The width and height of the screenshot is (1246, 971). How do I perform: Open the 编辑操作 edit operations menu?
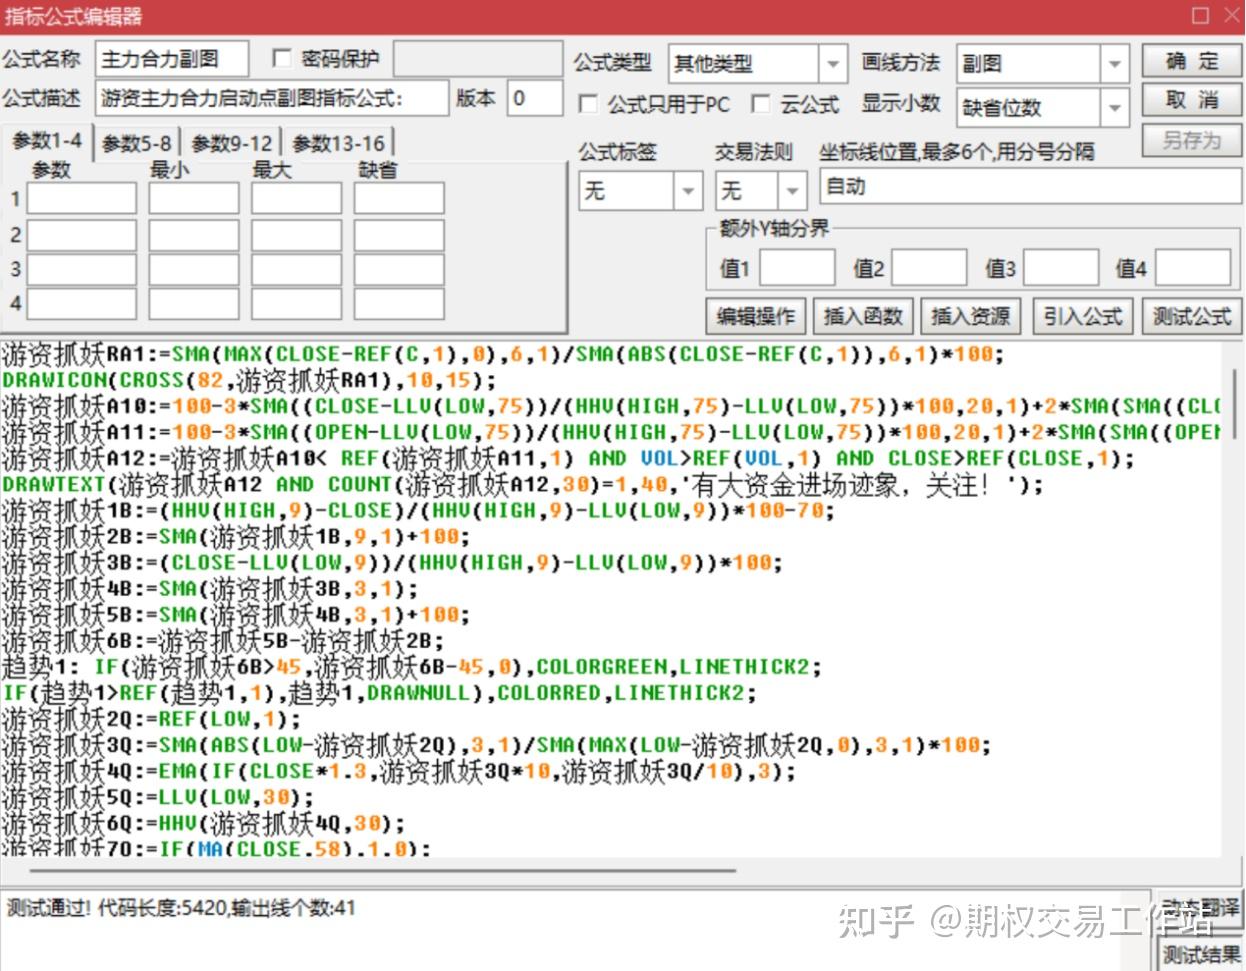click(755, 315)
